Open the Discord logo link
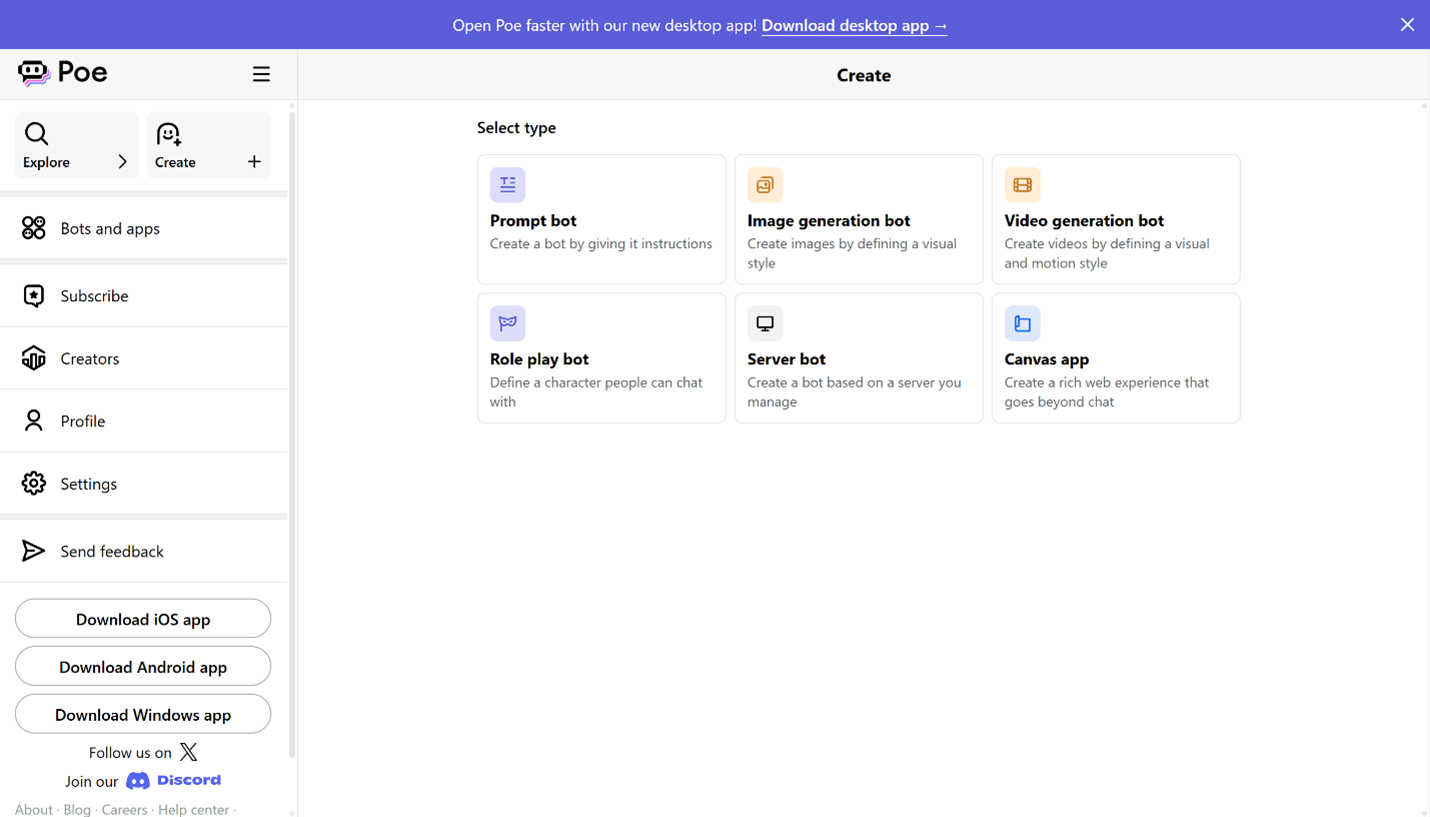 pyautogui.click(x=174, y=781)
